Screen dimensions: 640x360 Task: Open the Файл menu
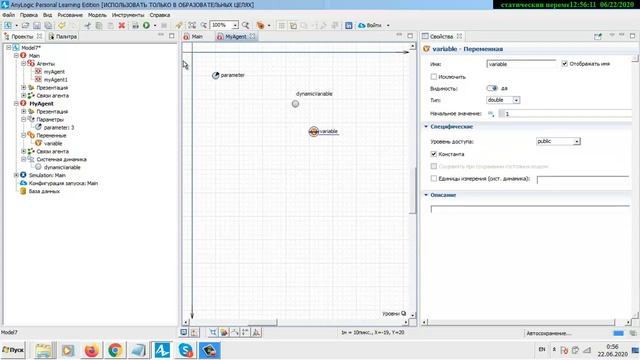(9, 15)
